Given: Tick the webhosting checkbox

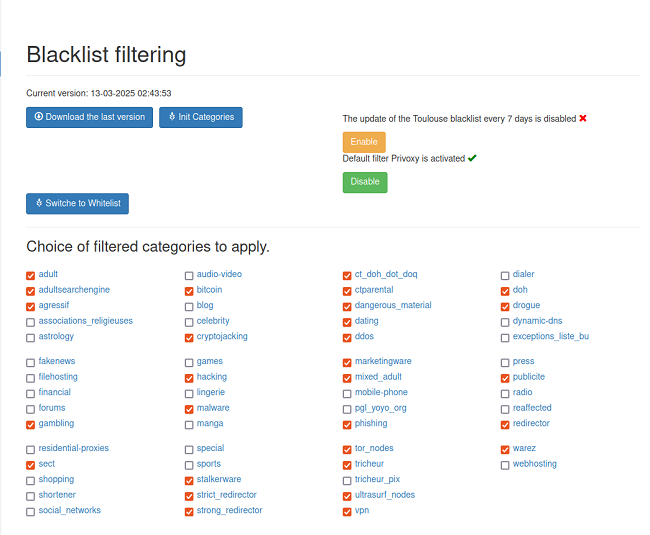Looking at the screenshot, I should 505,464.
